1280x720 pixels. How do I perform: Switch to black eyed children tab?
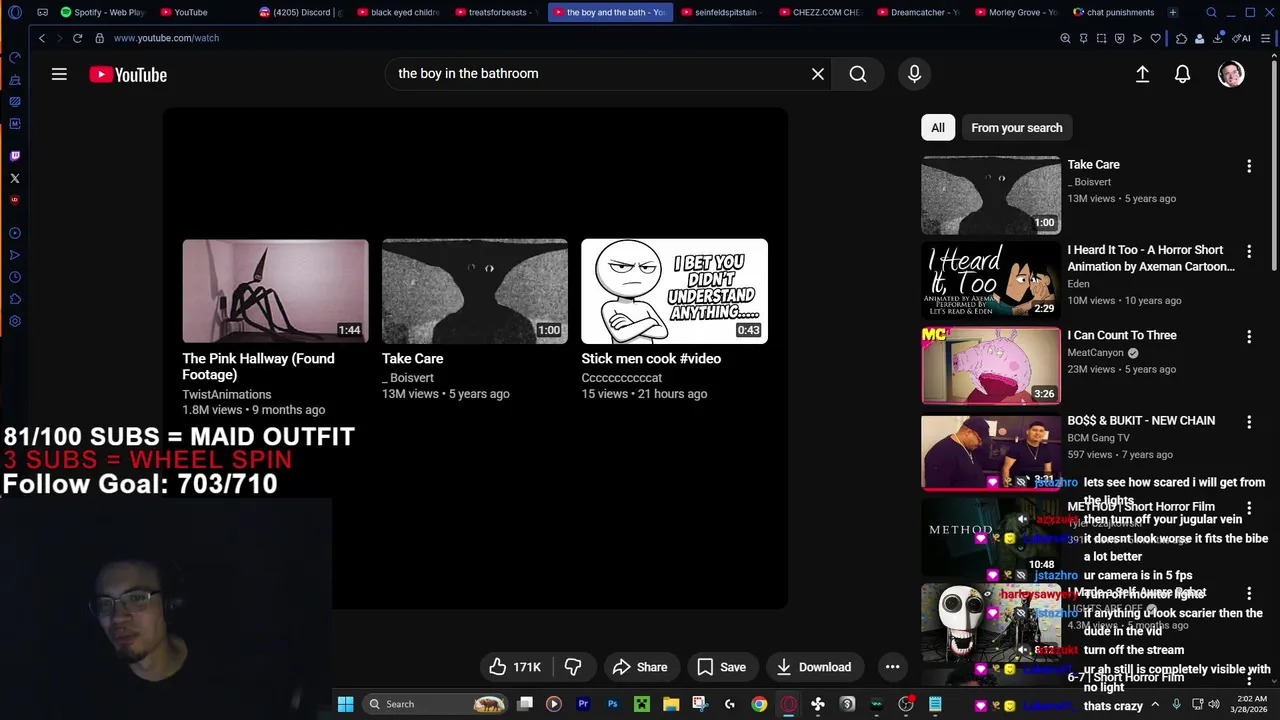coord(398,12)
